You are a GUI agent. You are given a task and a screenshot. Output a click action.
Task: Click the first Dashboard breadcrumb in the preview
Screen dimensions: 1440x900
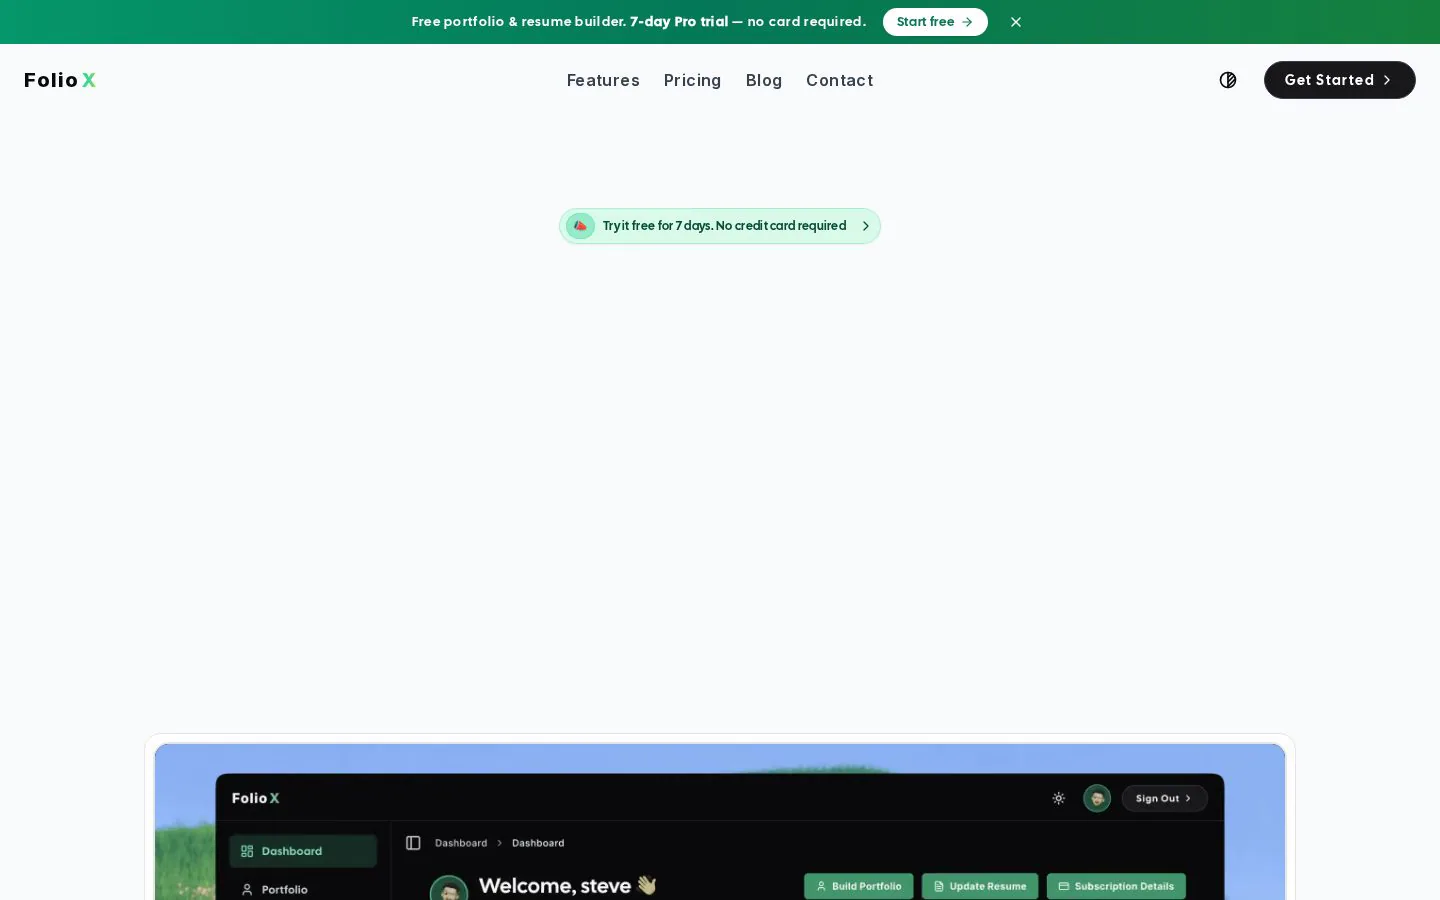pos(461,843)
